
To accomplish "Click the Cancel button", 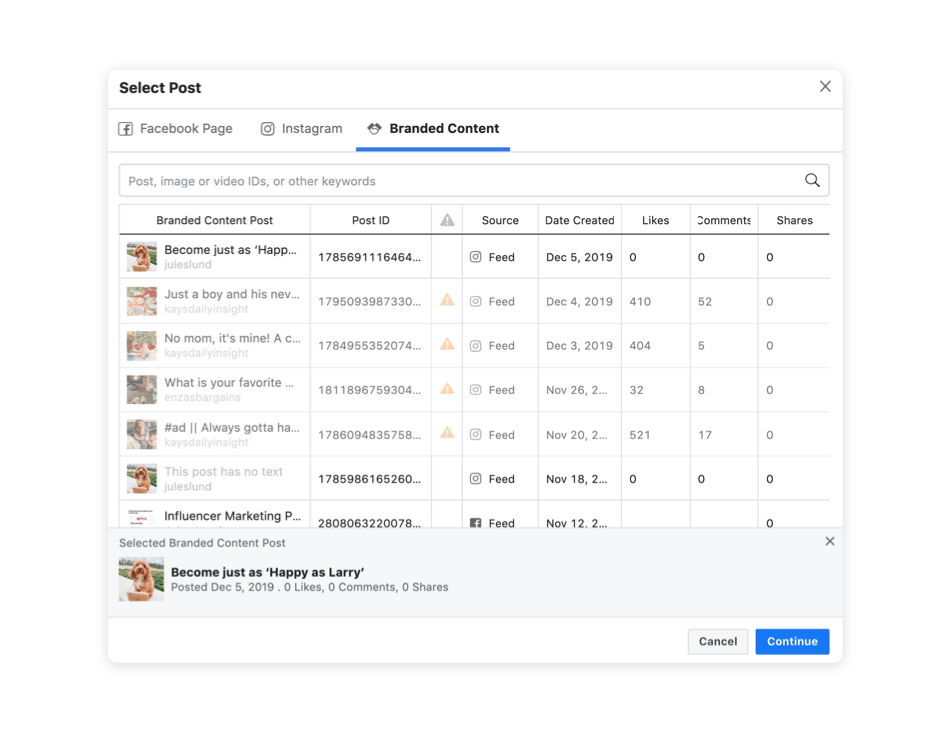I will pos(717,641).
